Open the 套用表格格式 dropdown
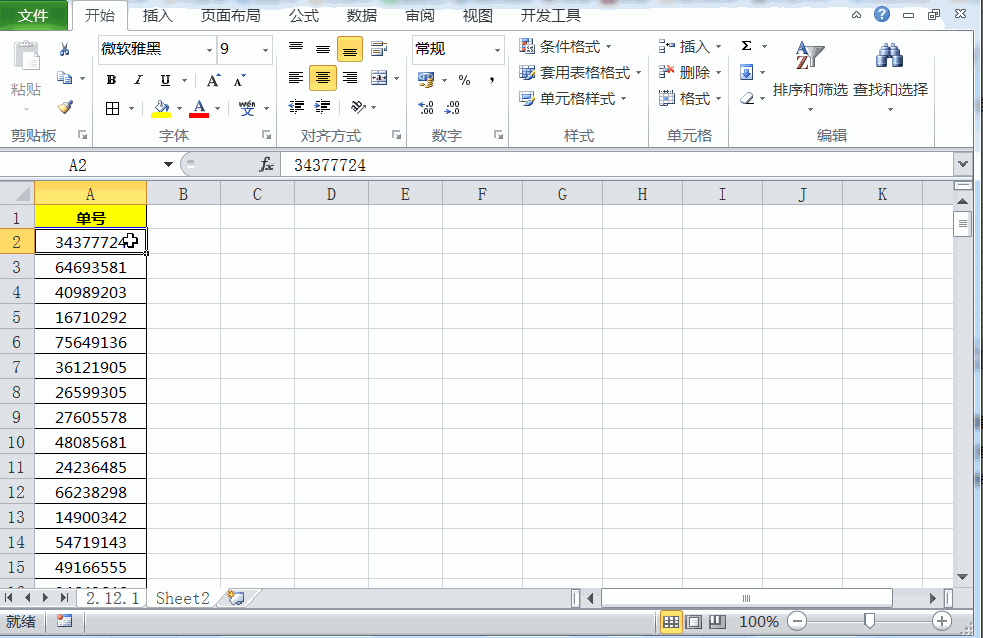This screenshot has width=983, height=638. point(581,73)
